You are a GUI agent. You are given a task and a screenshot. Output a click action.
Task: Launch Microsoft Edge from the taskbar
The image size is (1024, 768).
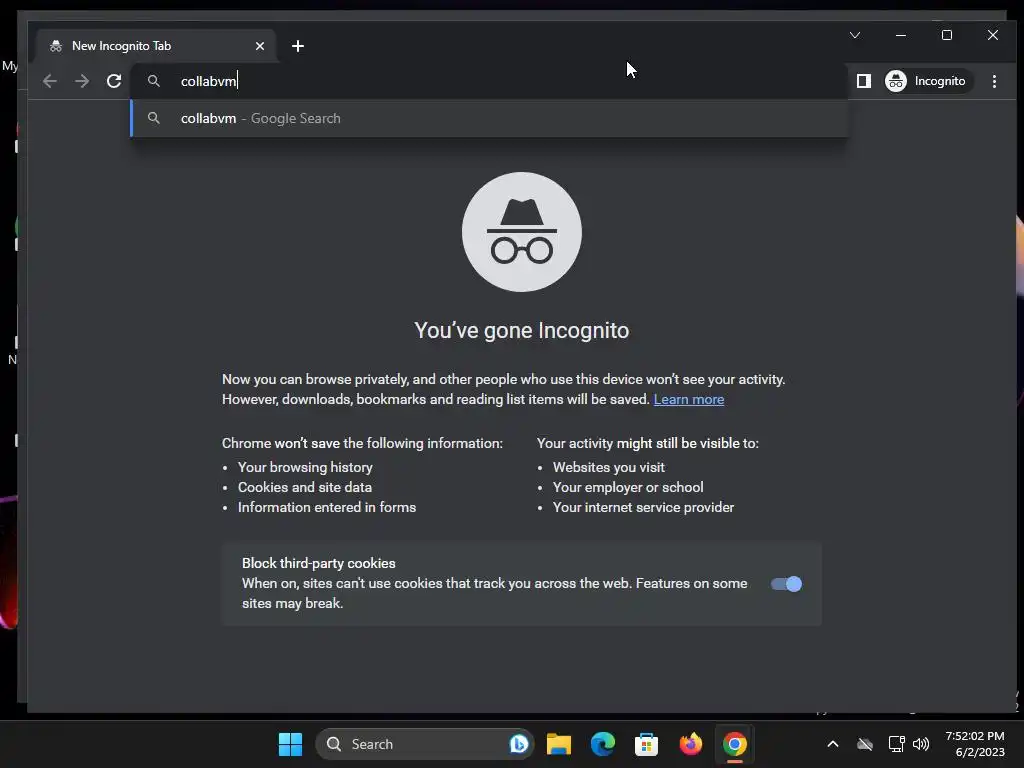click(603, 744)
